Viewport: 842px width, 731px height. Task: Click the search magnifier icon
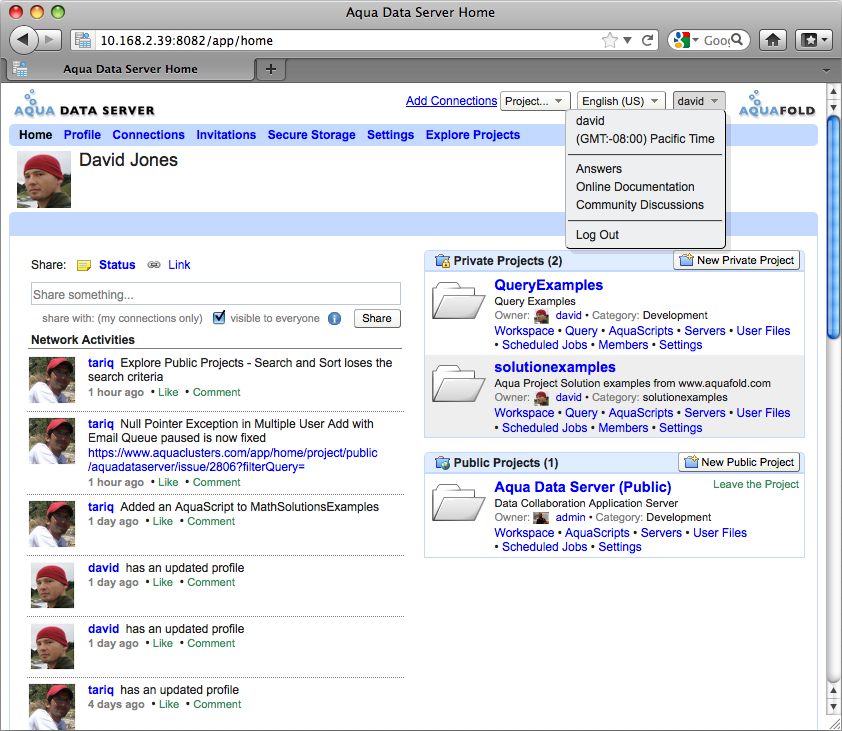tap(737, 40)
